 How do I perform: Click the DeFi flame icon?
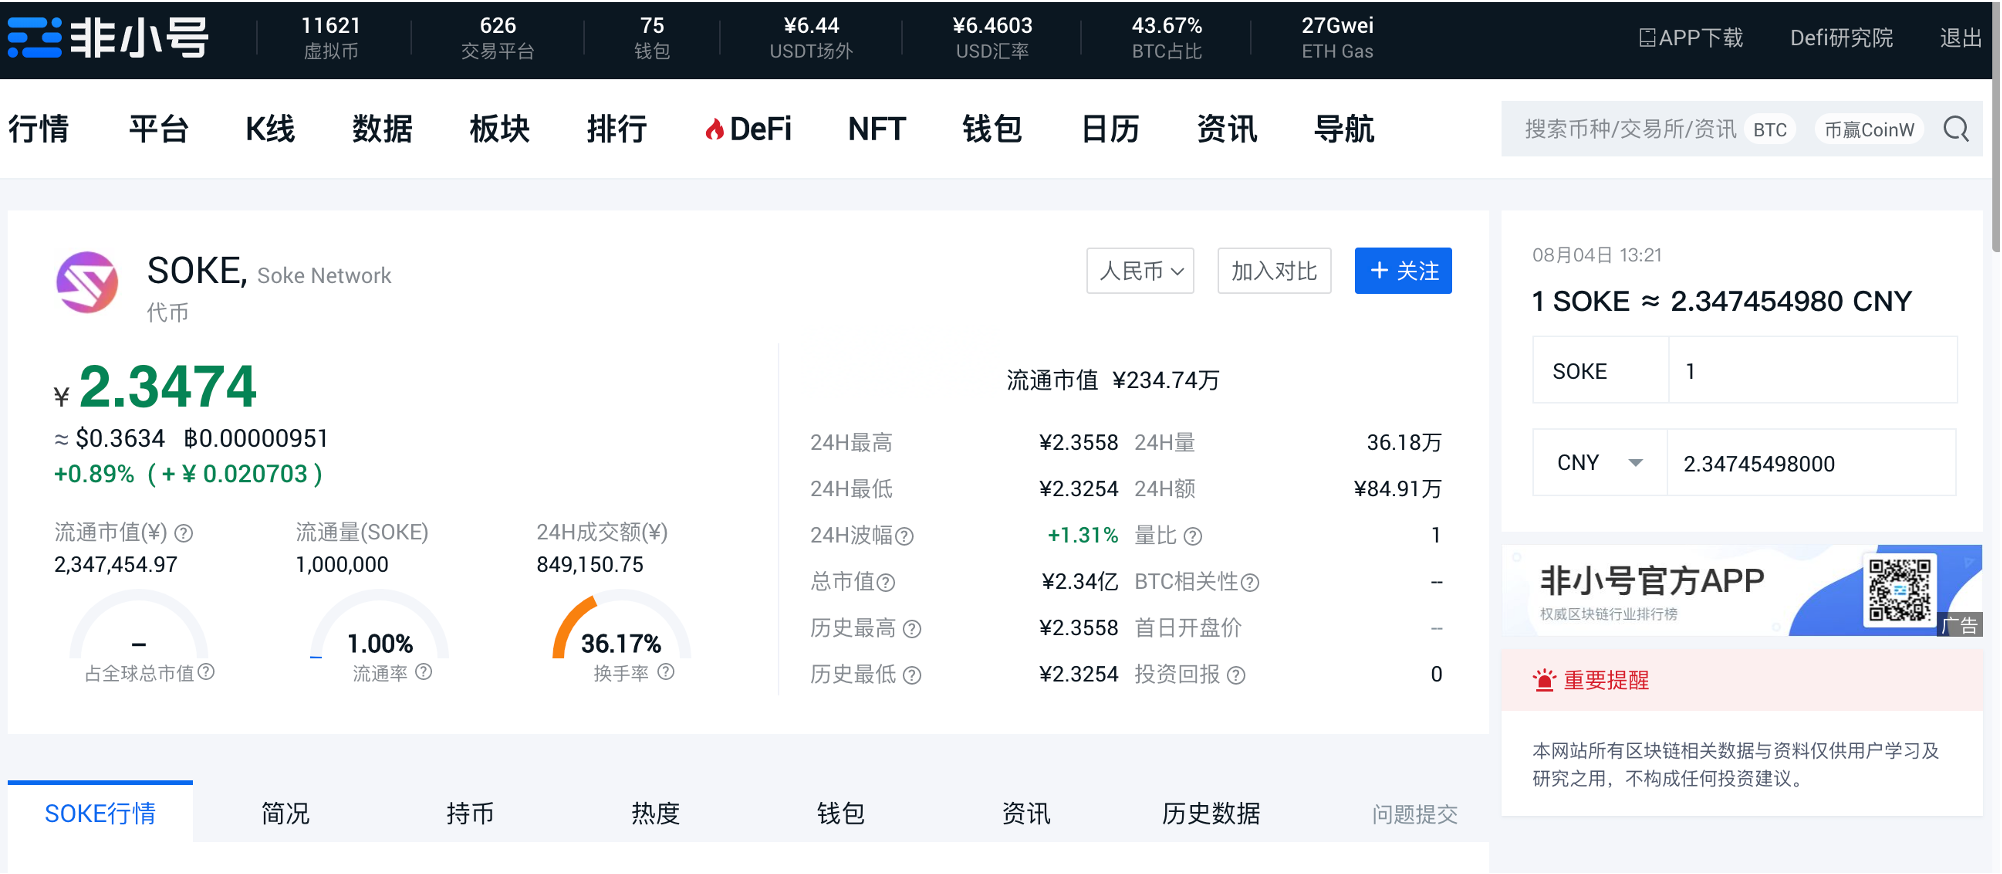[x=714, y=129]
